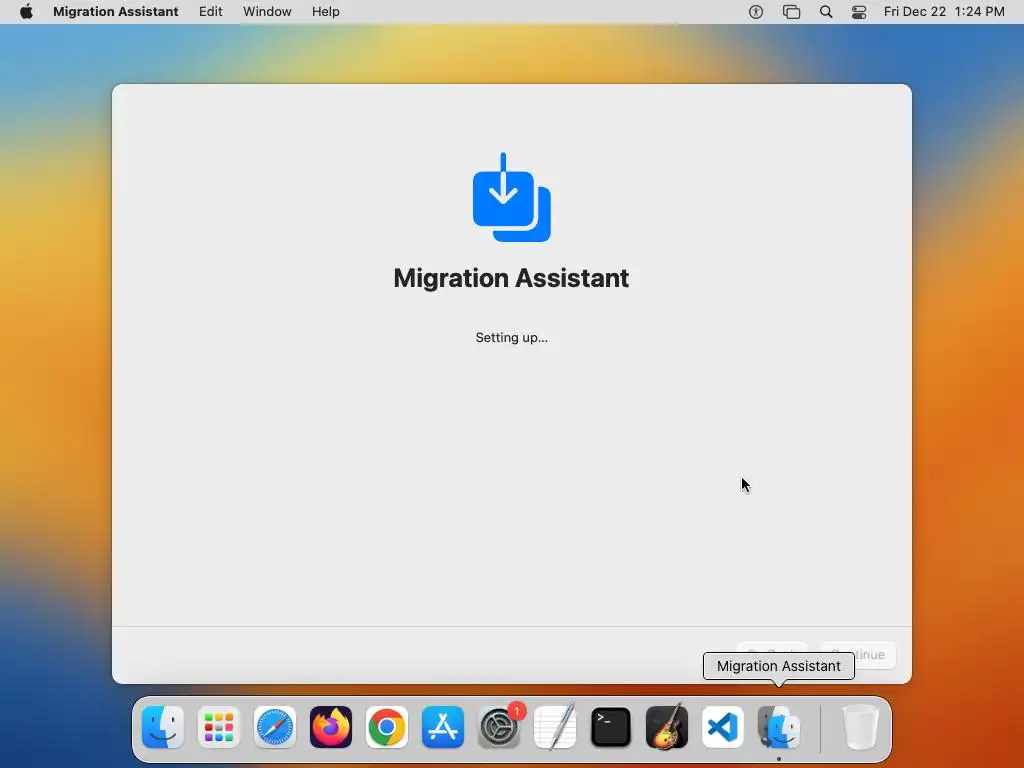The width and height of the screenshot is (1024, 768).
Task: Open the App Store from the Dock
Action: (443, 727)
